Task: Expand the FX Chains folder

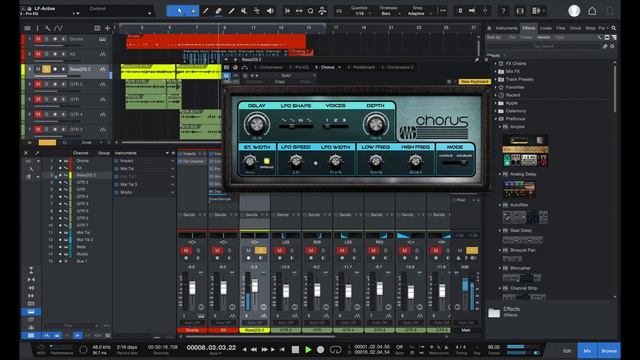Action: [496, 64]
